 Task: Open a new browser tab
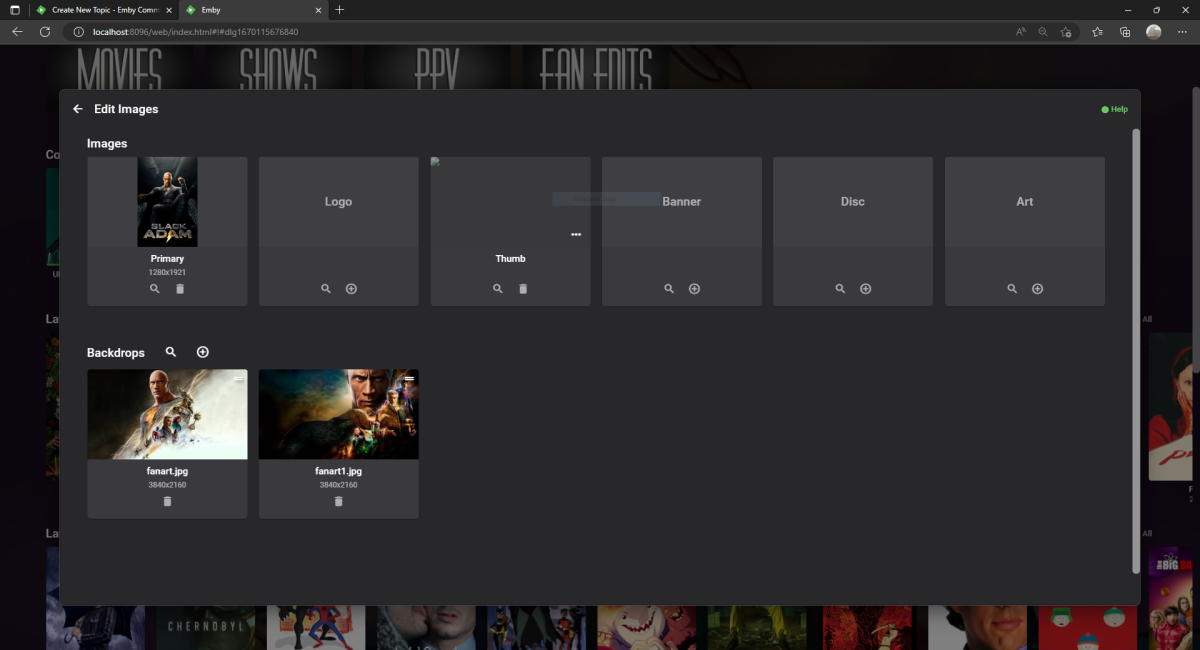(340, 9)
